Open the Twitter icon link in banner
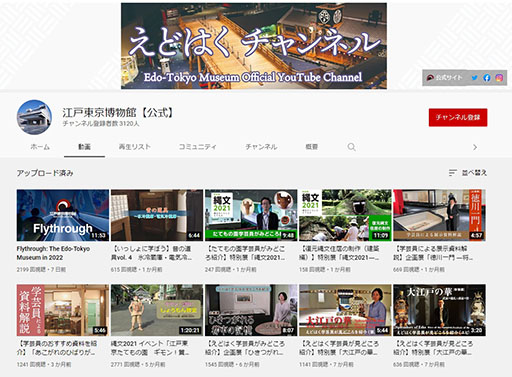Image resolution: width=512 pixels, height=377 pixels. (x=474, y=78)
